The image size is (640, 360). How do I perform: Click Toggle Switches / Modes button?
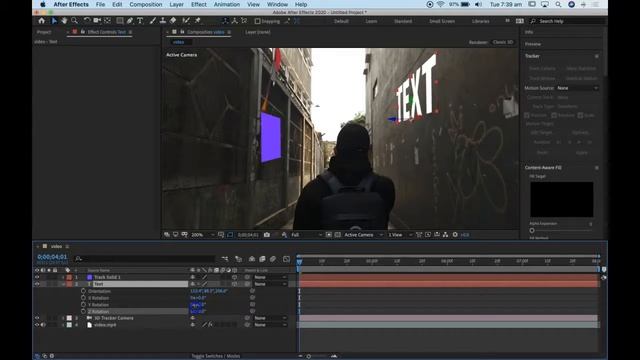click(216, 356)
